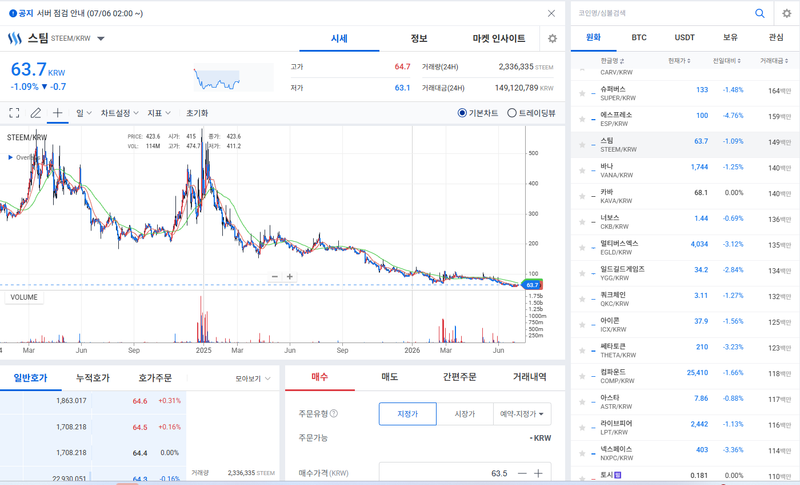This screenshot has height=485, width=800.
Task: Open the STEEM/KRW market selector dropdown
Action: [x=101, y=38]
